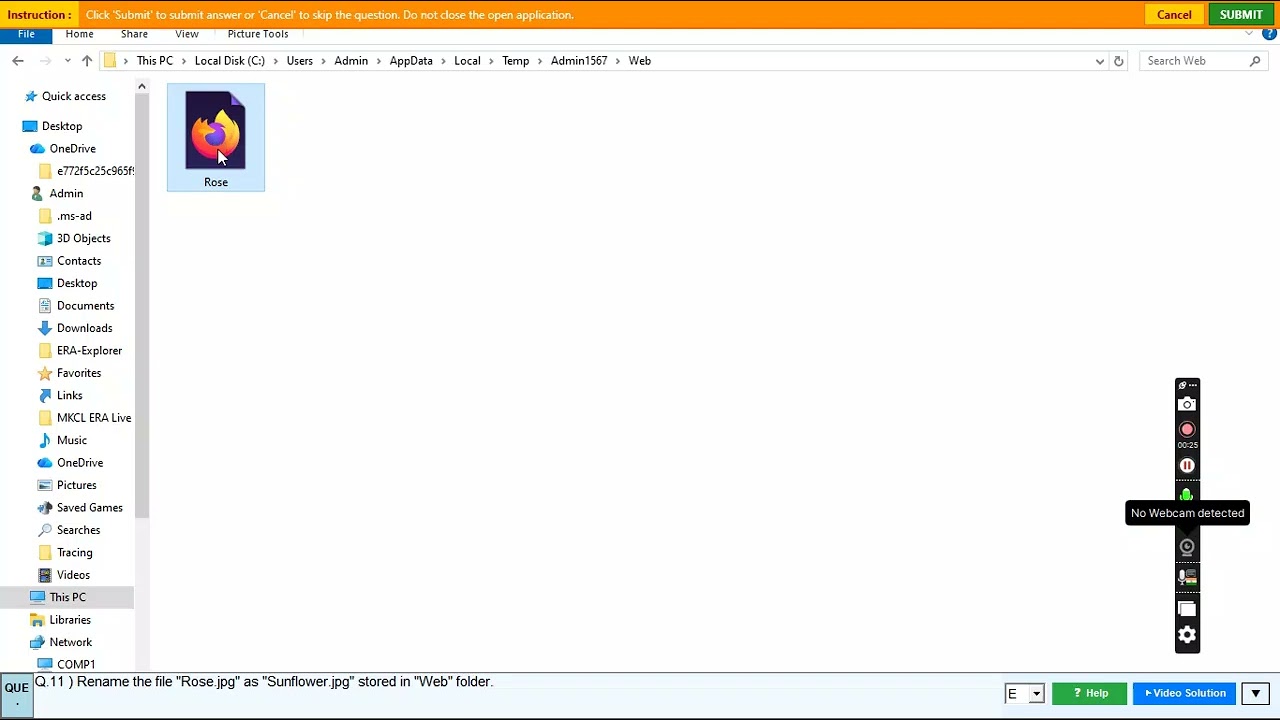Viewport: 1280px width, 720px height.
Task: Open Music folder in navigation pane
Action: (72, 440)
